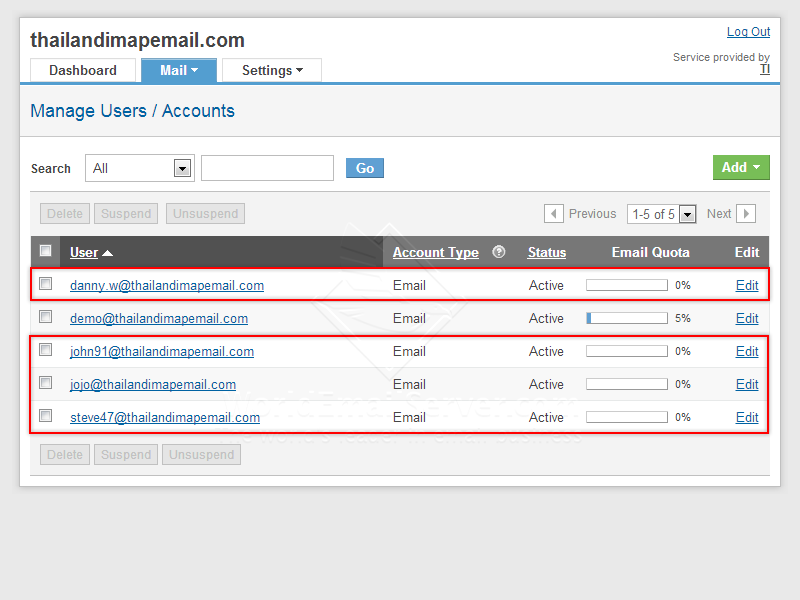This screenshot has width=800, height=600.
Task: Click demo's 5% email quota bar
Action: tap(626, 318)
